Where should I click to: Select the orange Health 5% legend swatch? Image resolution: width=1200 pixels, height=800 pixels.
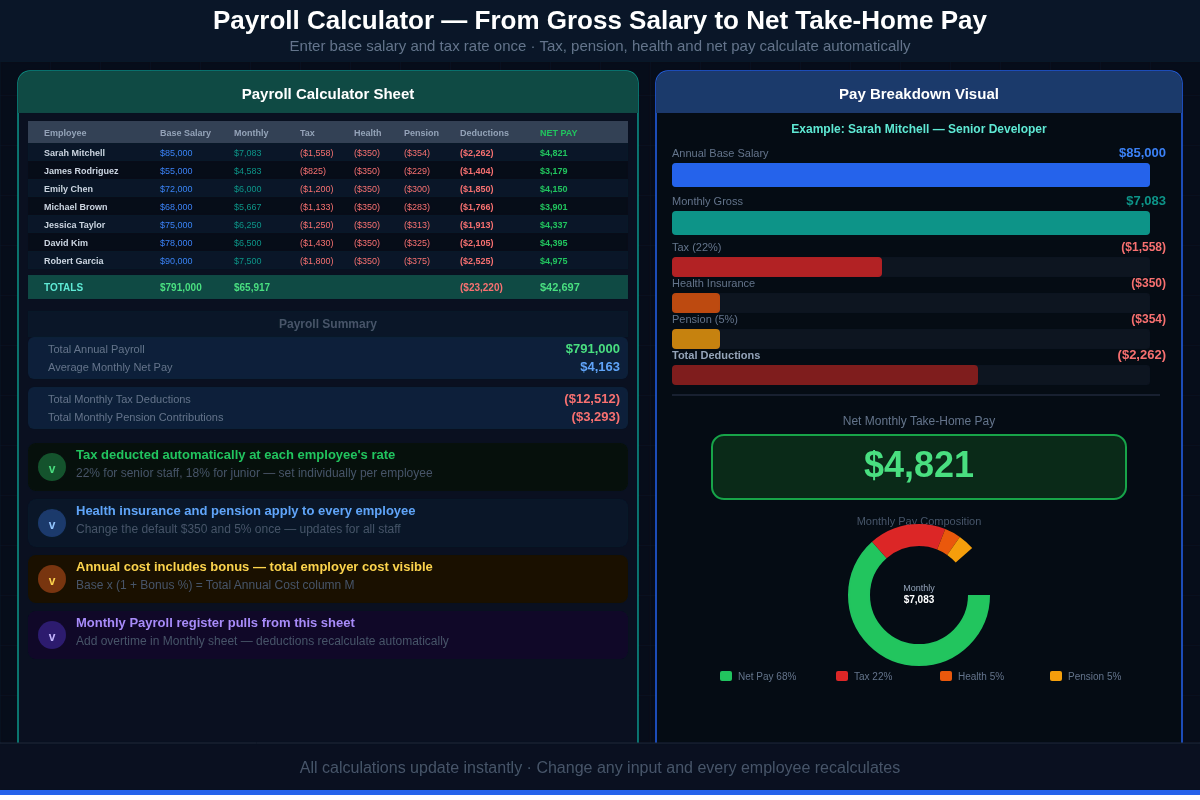946,676
